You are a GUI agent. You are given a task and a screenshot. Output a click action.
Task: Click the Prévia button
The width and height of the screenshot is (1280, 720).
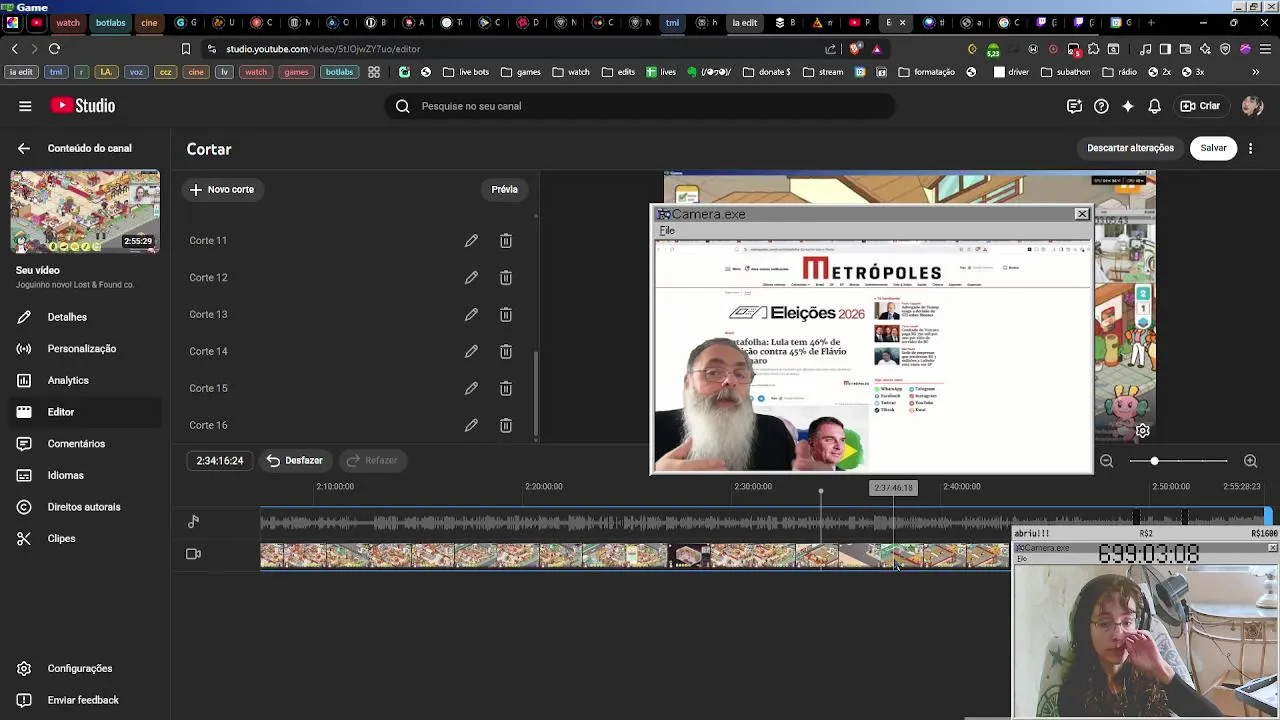[504, 190]
